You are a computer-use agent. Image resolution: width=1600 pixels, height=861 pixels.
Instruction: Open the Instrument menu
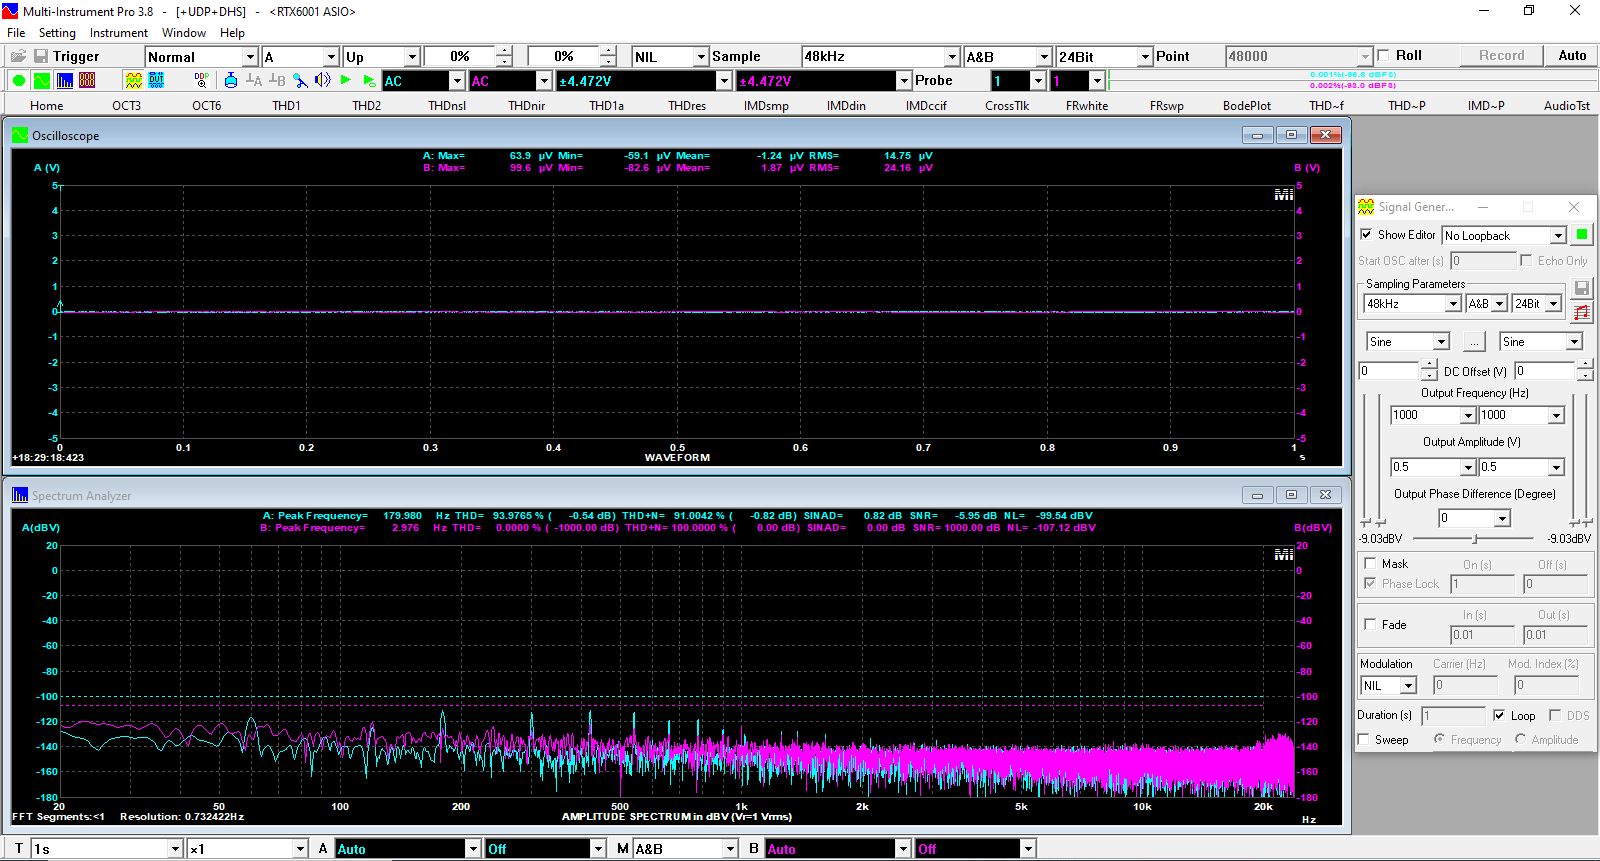pyautogui.click(x=119, y=33)
